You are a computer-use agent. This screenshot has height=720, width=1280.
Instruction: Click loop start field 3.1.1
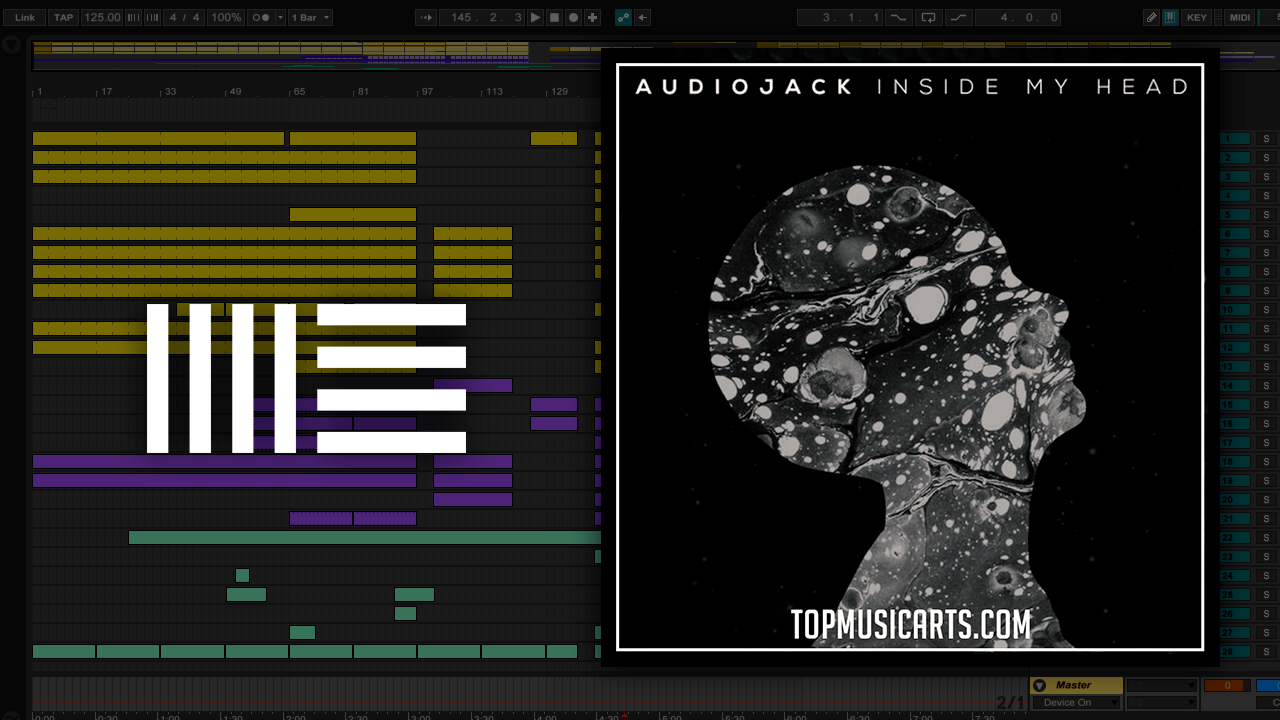(x=840, y=17)
